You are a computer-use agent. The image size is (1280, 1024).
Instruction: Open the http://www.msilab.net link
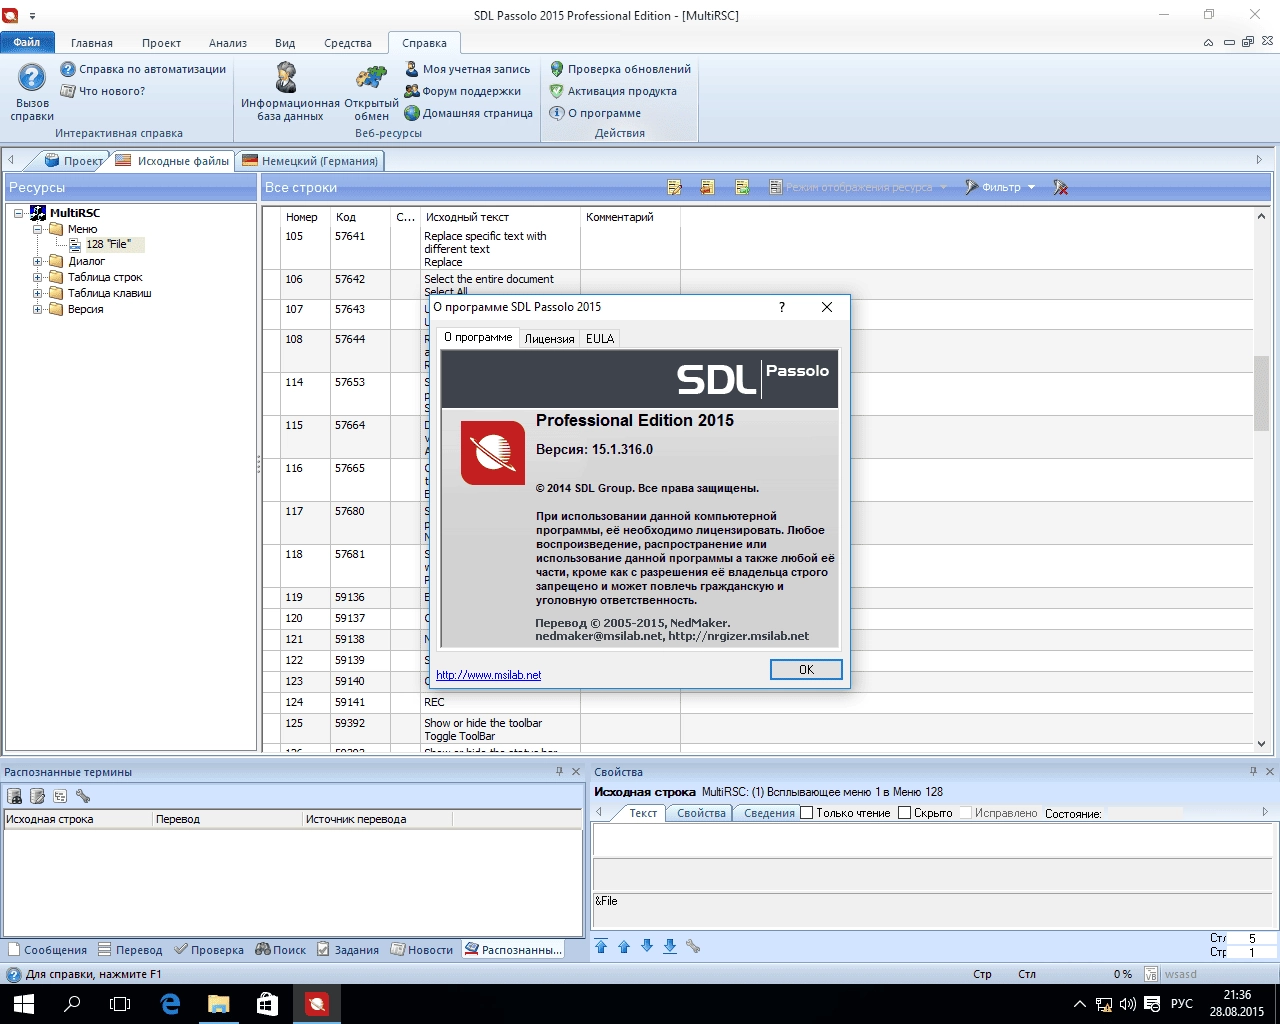coord(488,675)
